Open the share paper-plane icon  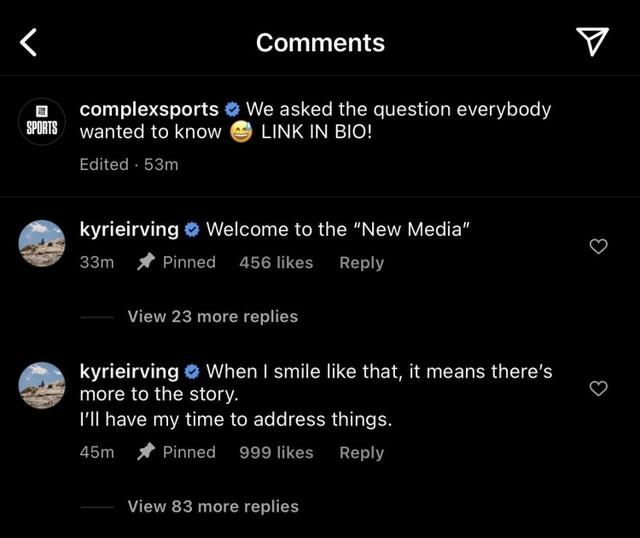click(592, 41)
